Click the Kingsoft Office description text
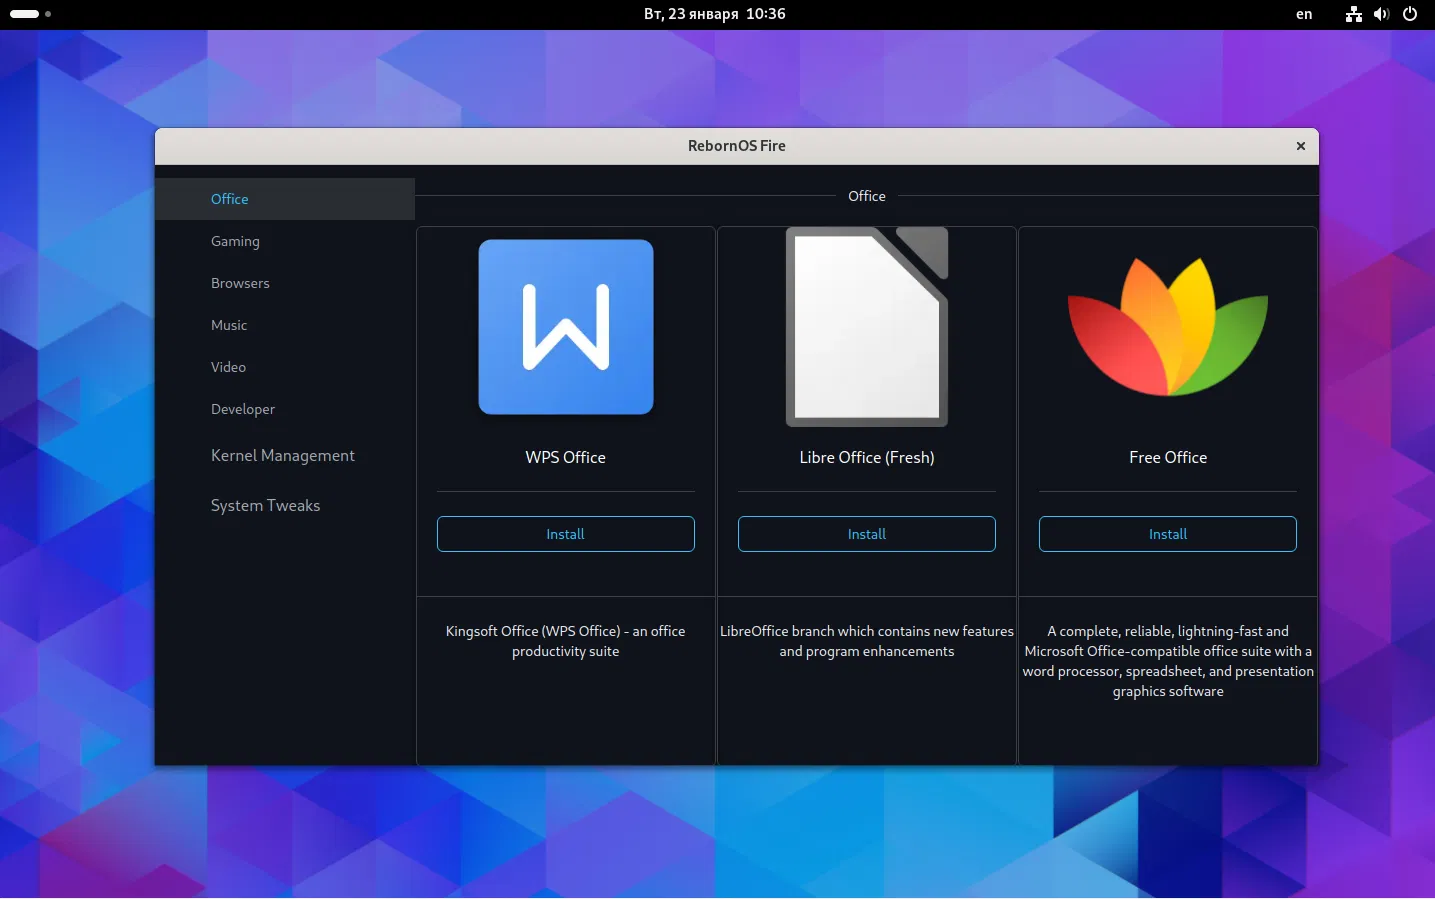 point(566,641)
